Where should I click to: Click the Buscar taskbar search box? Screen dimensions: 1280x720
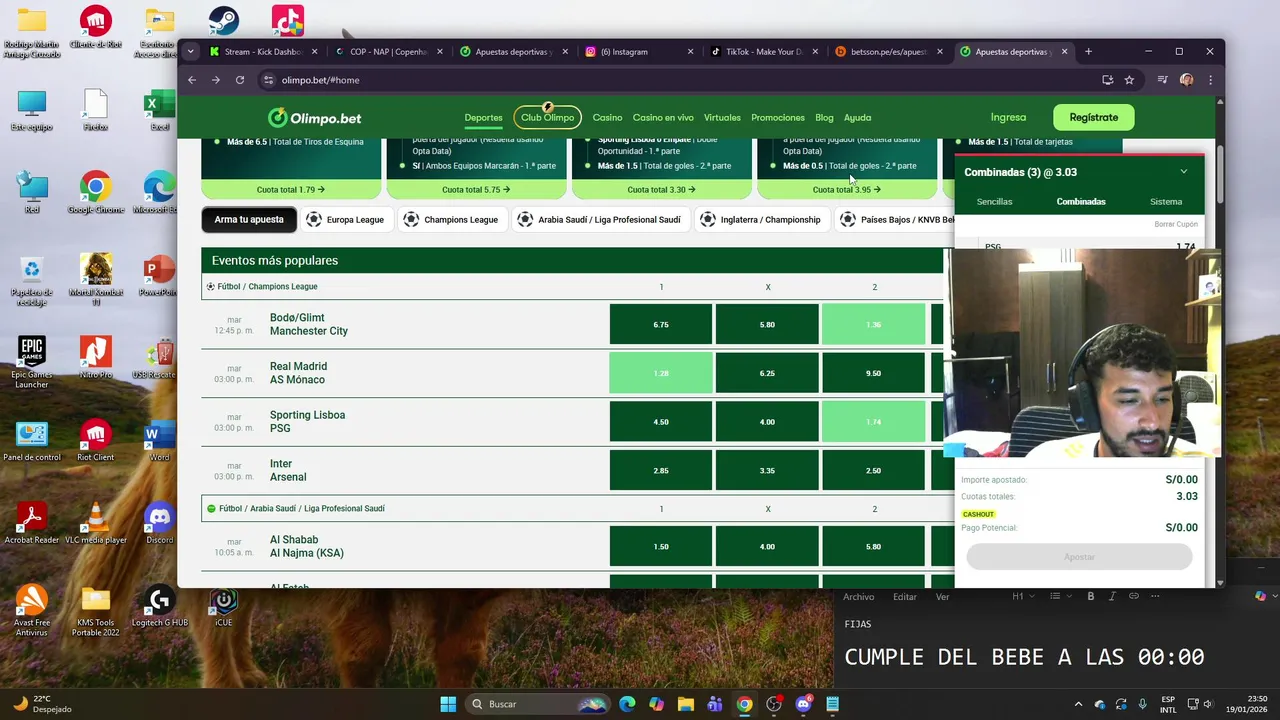(540, 704)
